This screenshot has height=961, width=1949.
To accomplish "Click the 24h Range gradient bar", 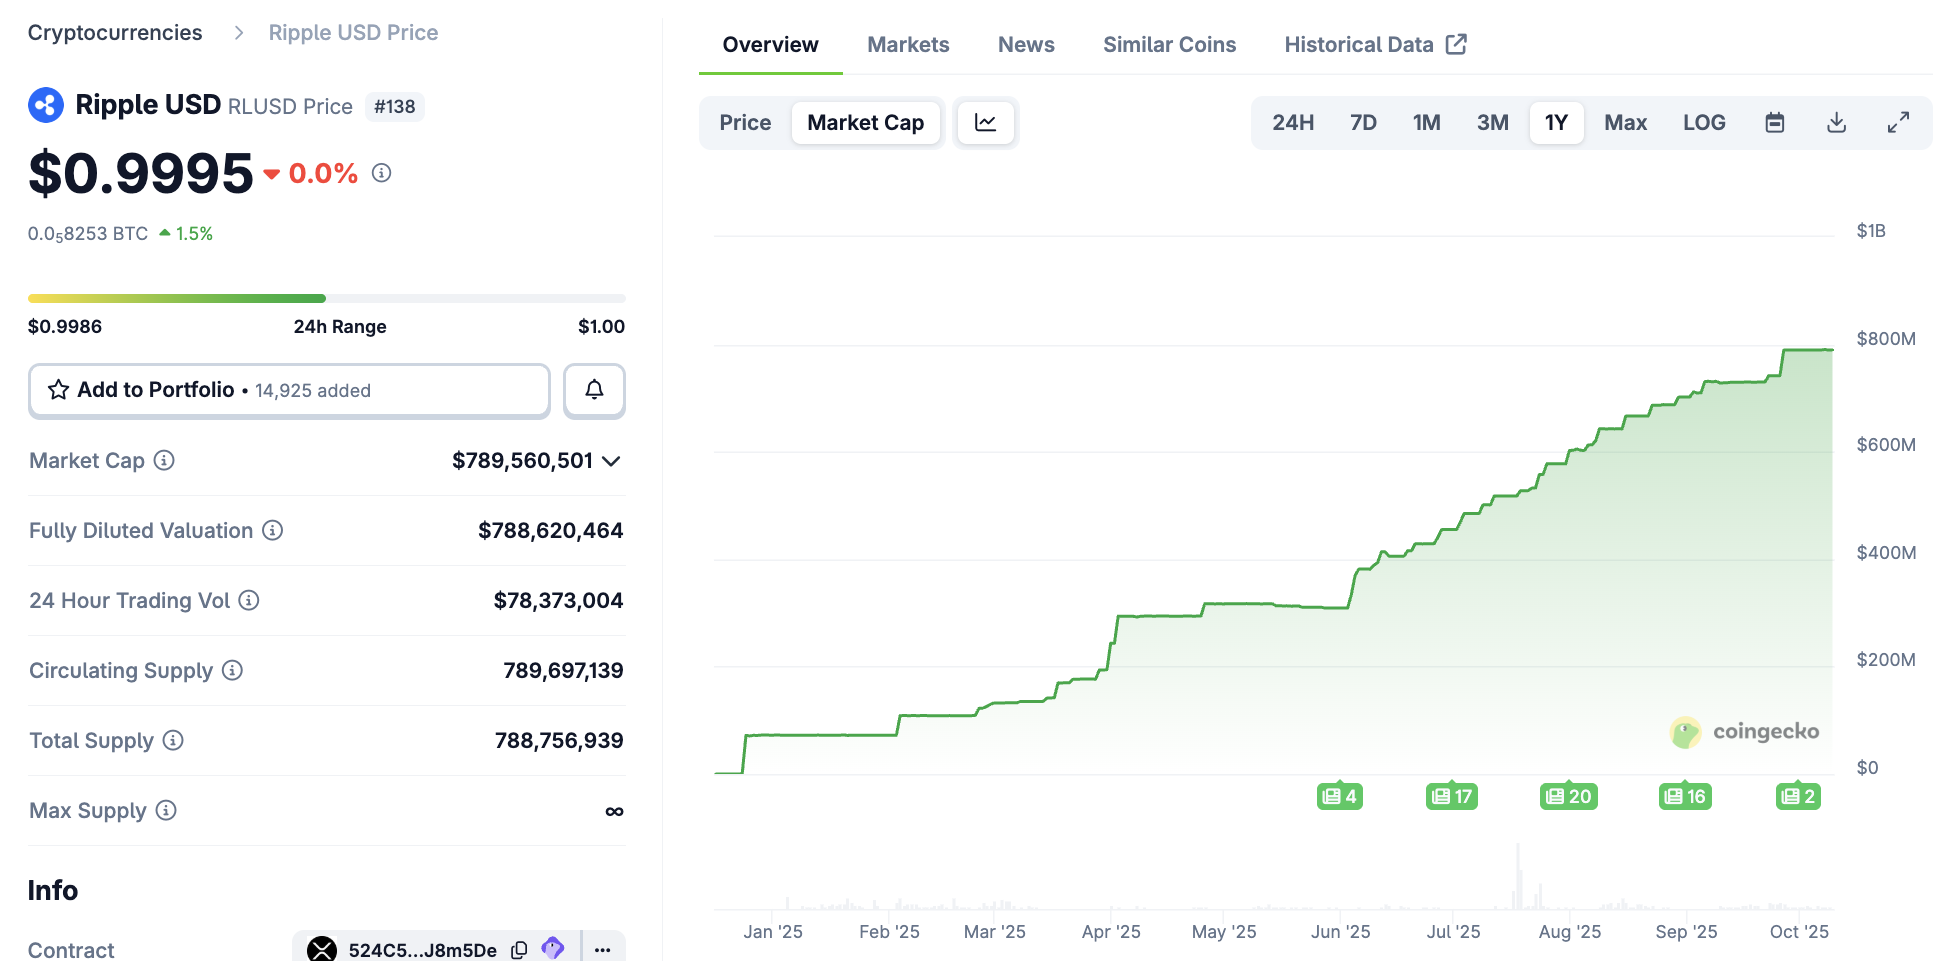I will click(327, 298).
